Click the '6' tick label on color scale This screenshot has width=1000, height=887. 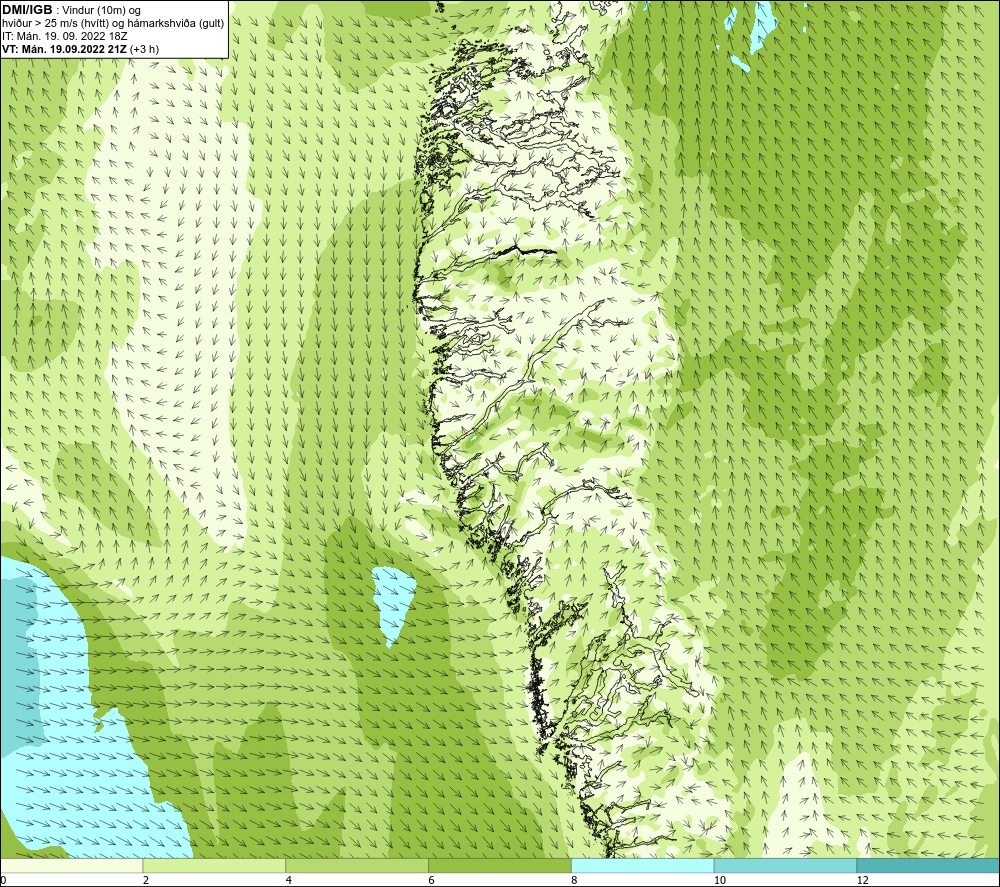pyautogui.click(x=432, y=880)
